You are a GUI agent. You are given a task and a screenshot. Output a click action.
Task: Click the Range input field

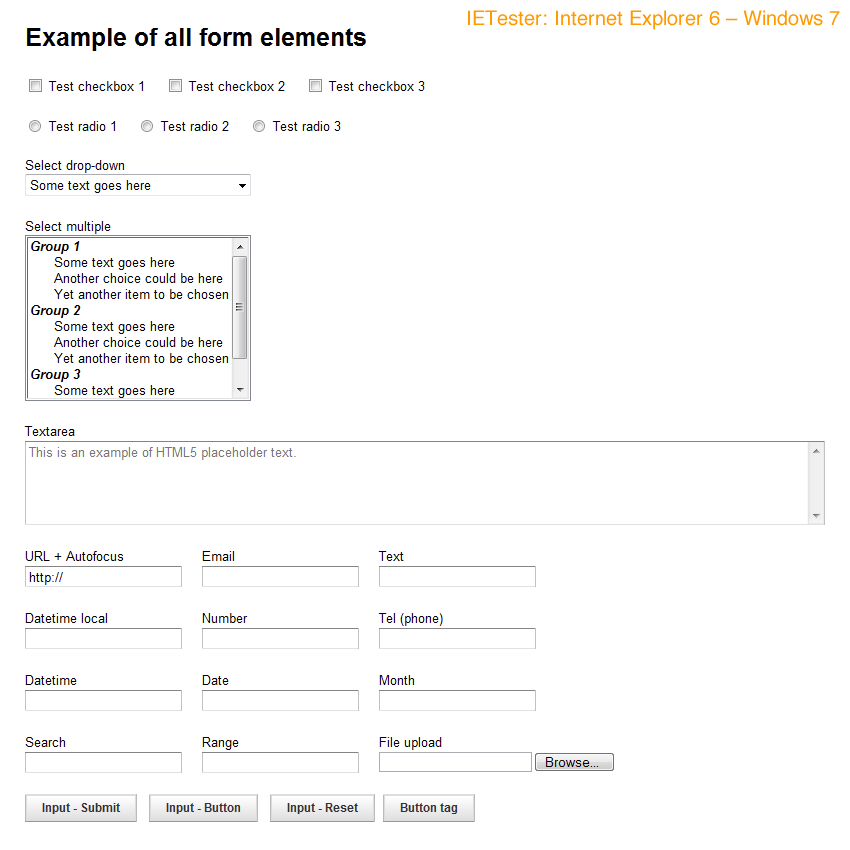[x=280, y=763]
